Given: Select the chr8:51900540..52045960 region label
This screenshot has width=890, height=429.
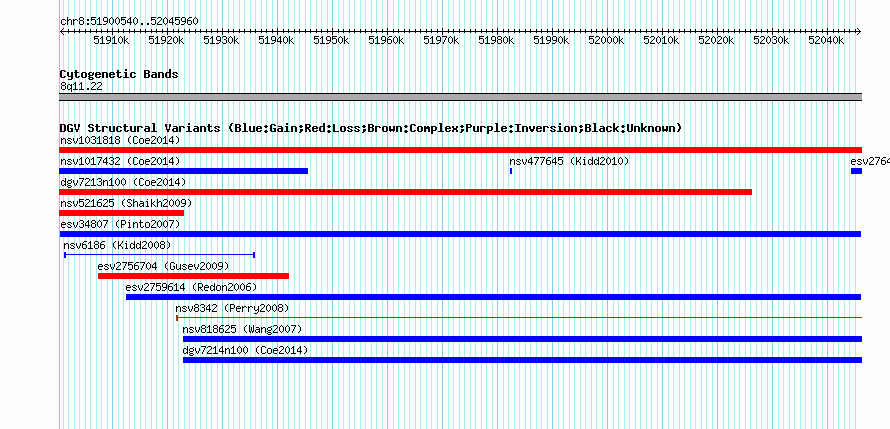Looking at the screenshot, I should coord(129,22).
